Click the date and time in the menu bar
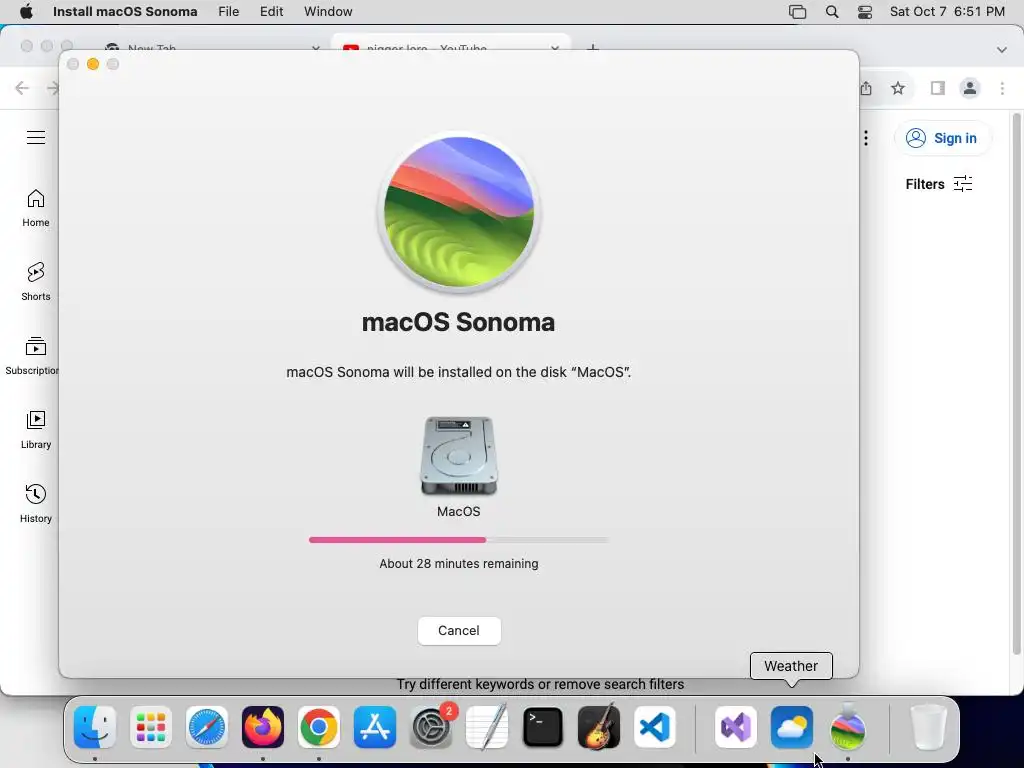The height and width of the screenshot is (768, 1024). pyautogui.click(x=947, y=12)
